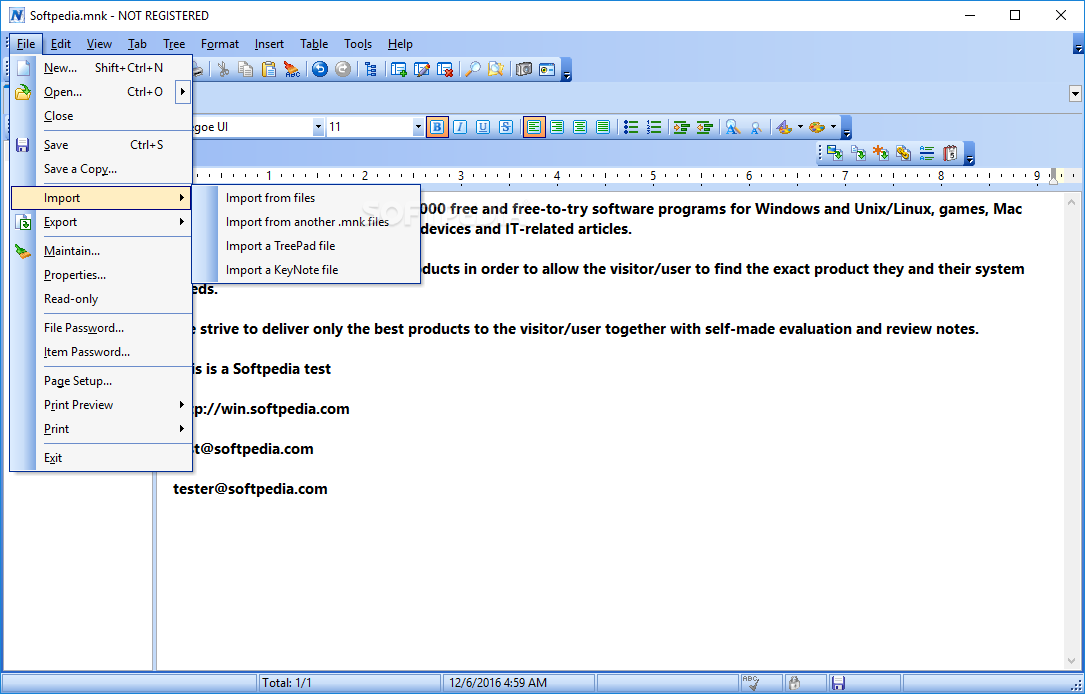The height and width of the screenshot is (694, 1085).
Task: Click the insert horizontal line icon
Action: pyautogui.click(x=927, y=153)
